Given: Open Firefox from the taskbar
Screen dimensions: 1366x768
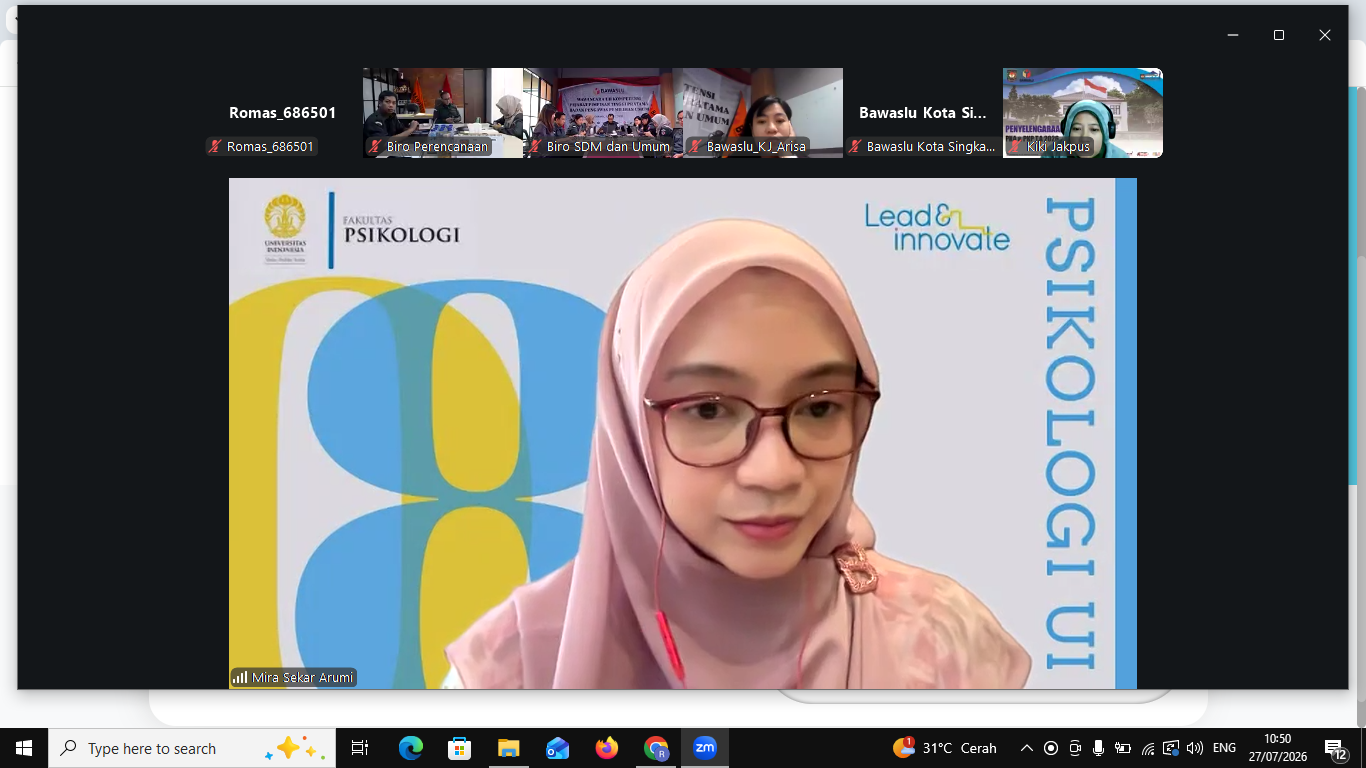Looking at the screenshot, I should (607, 748).
